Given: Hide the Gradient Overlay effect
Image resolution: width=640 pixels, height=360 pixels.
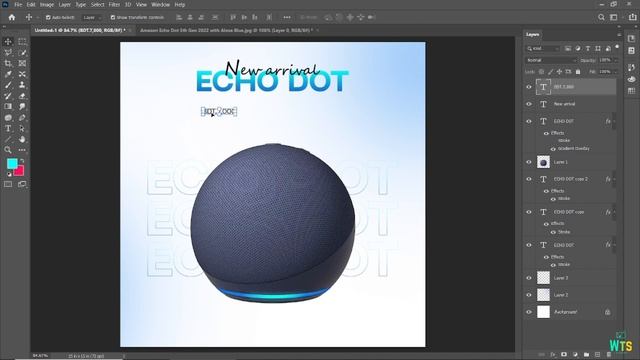Looking at the screenshot, I should coord(553,149).
